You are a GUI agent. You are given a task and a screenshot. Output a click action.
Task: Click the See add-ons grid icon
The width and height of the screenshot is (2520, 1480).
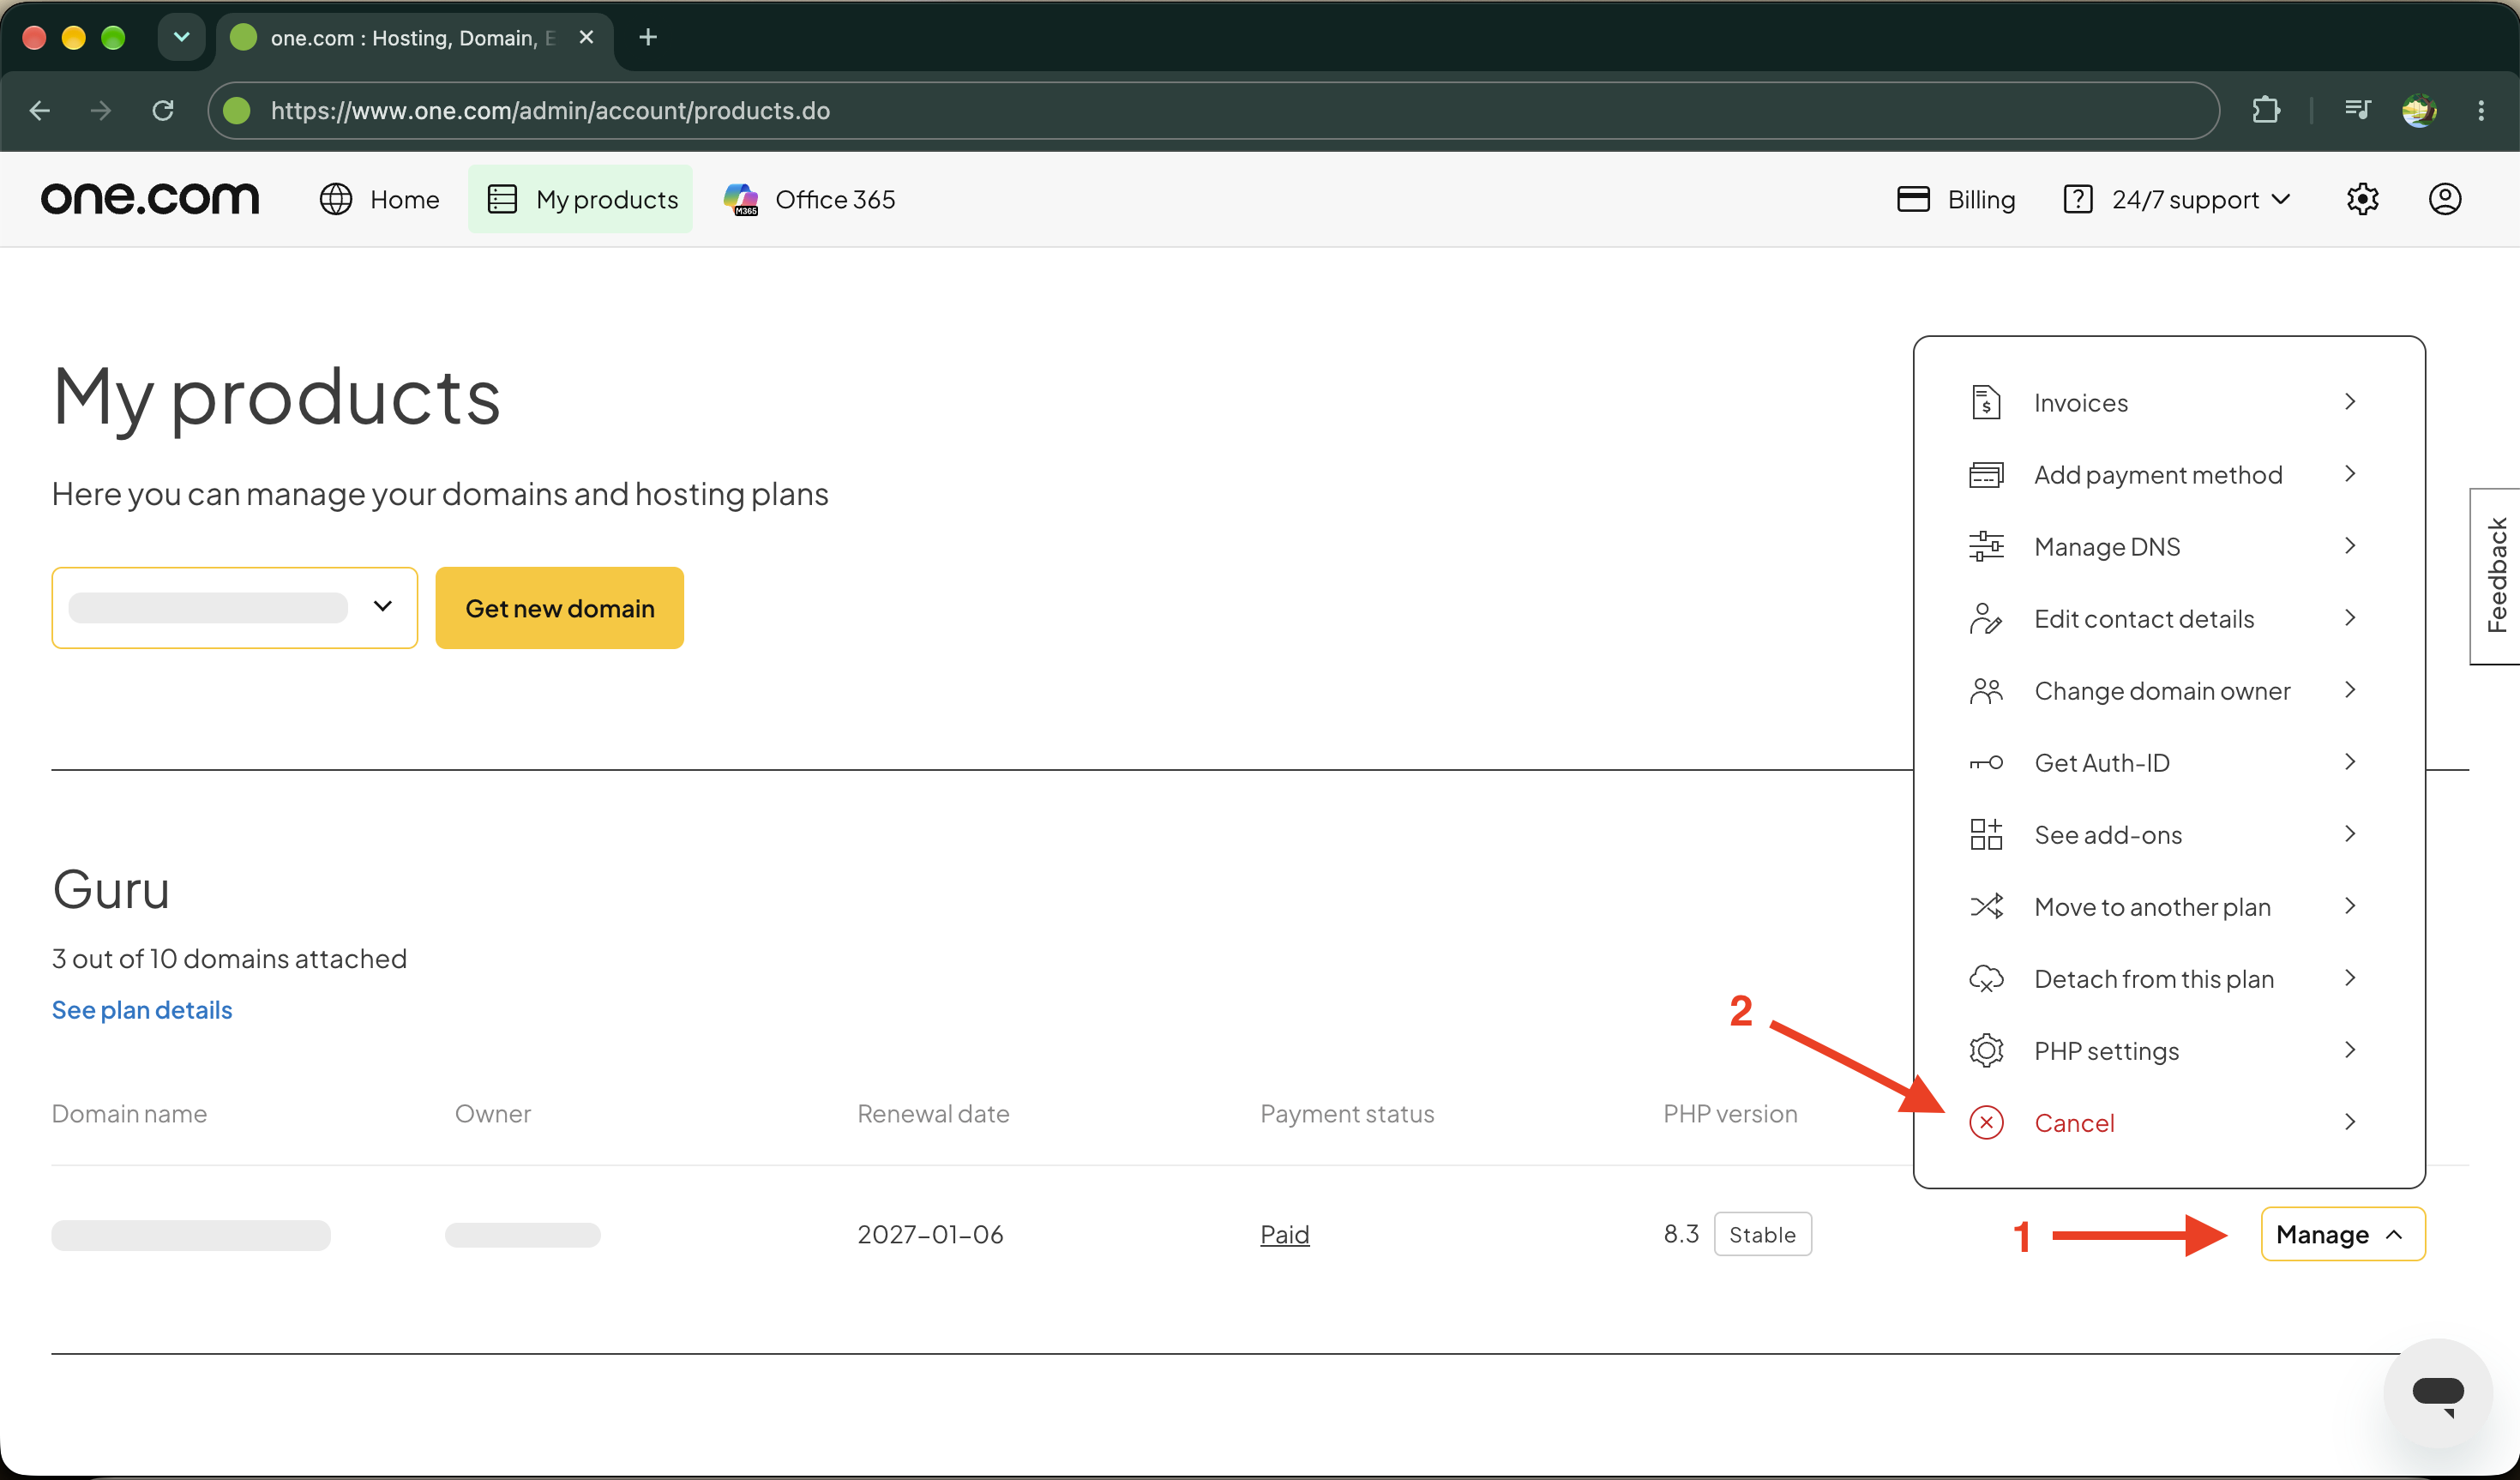[1986, 834]
